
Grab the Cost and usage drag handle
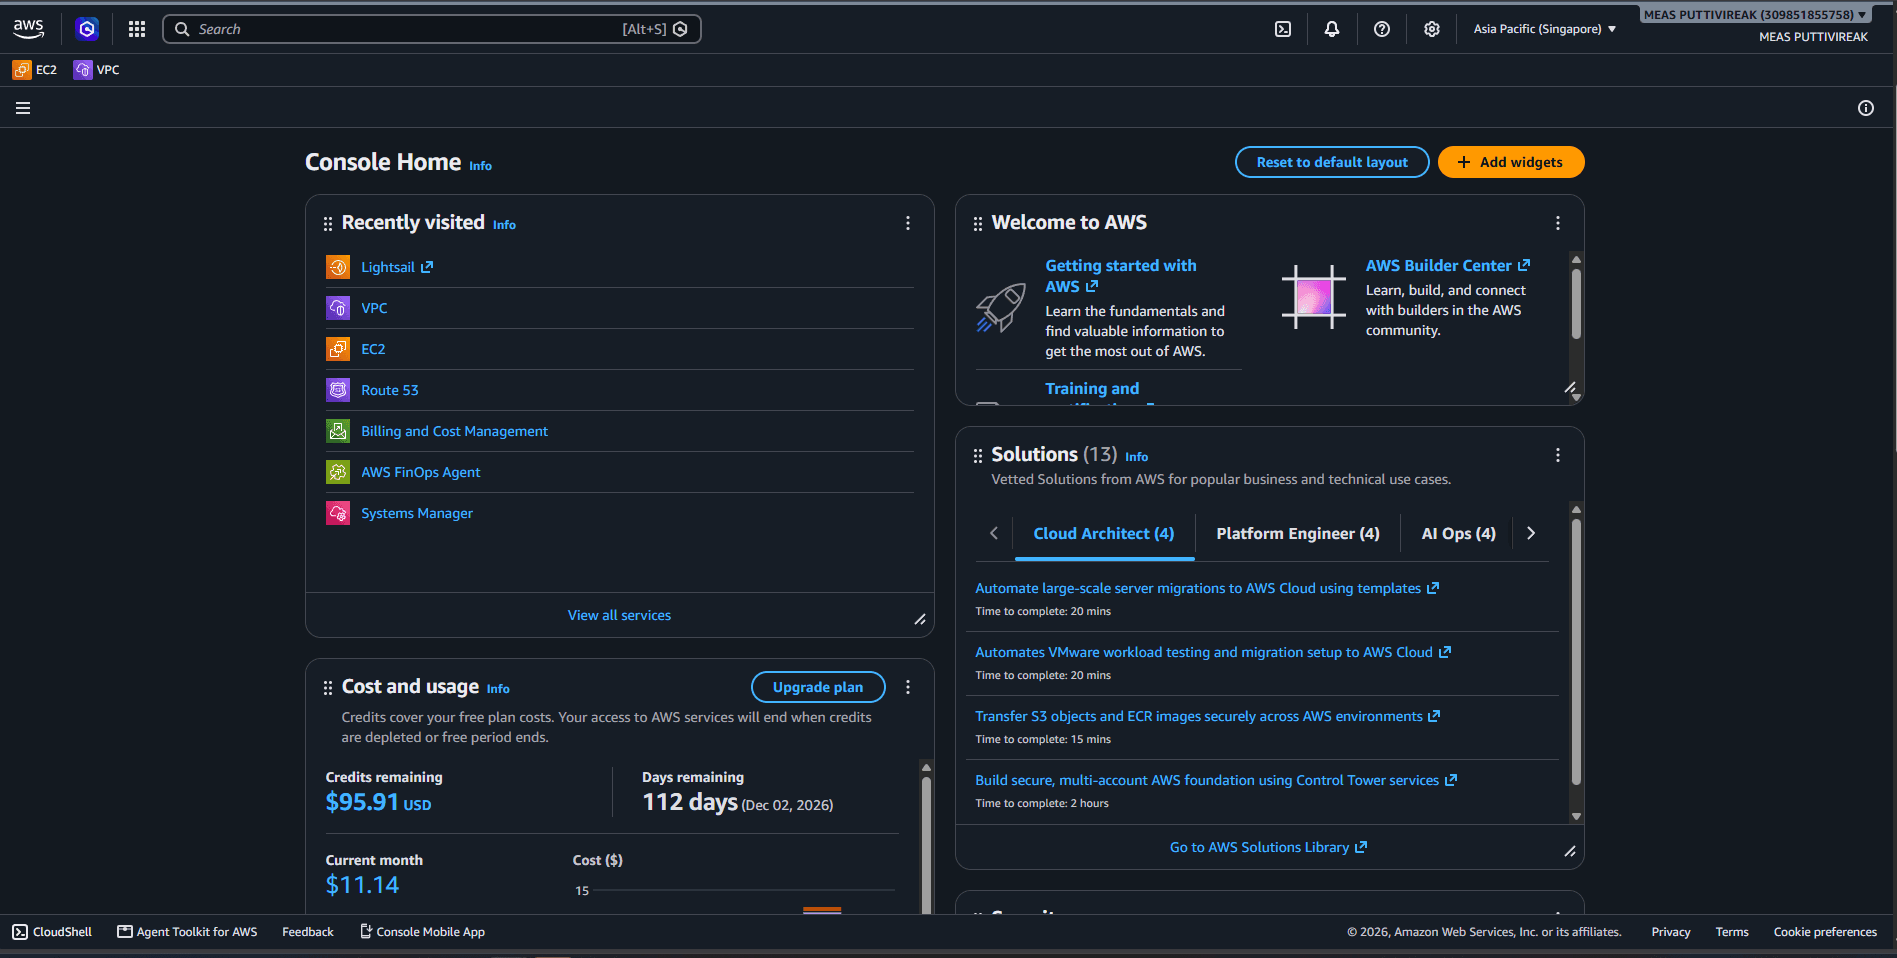point(328,688)
